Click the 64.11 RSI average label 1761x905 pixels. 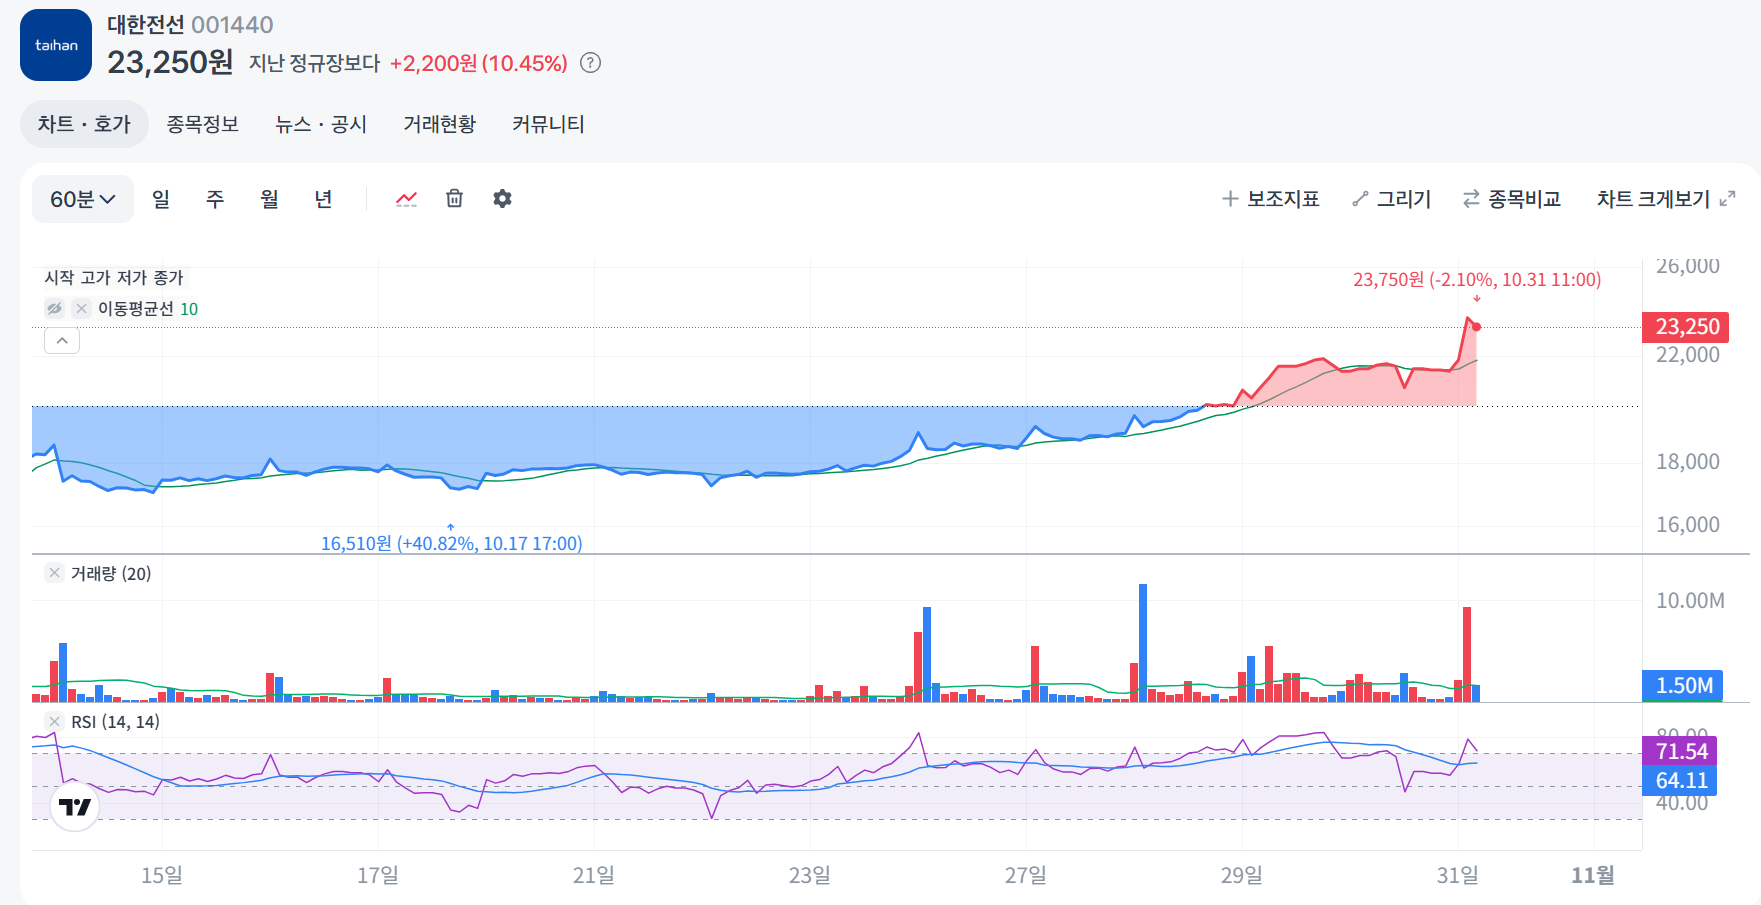(x=1679, y=780)
